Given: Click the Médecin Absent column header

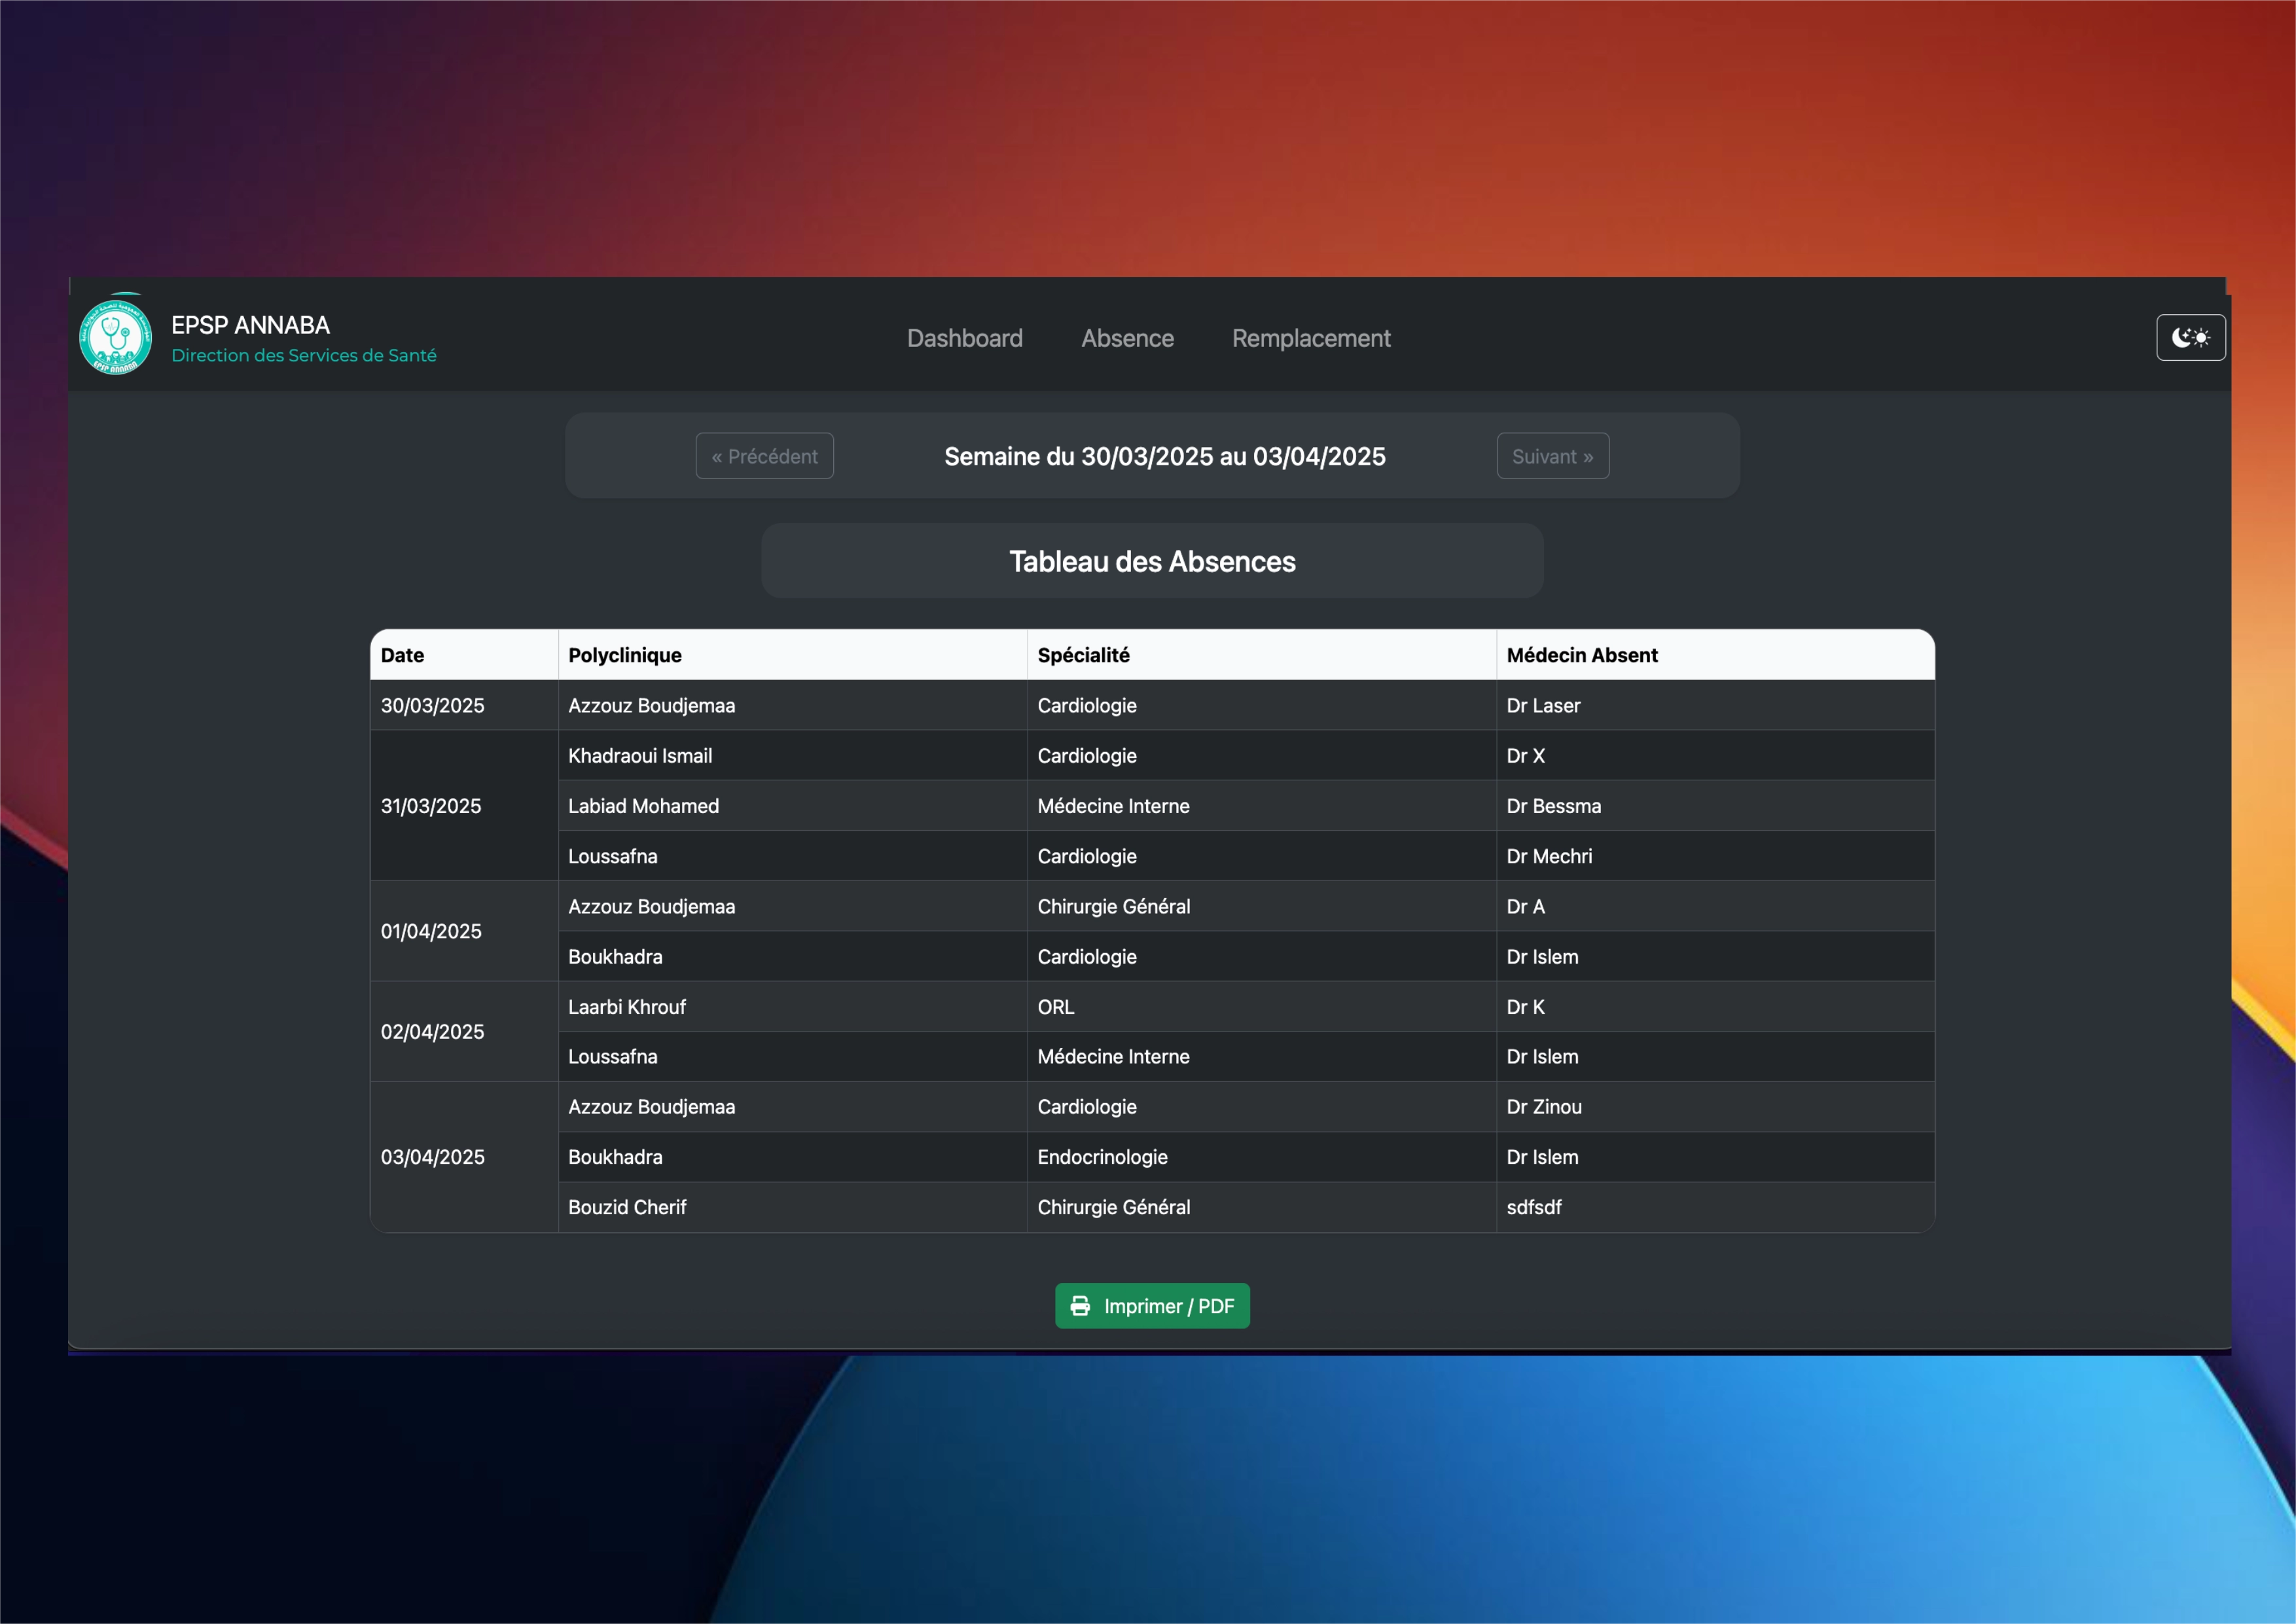Looking at the screenshot, I should pyautogui.click(x=1581, y=655).
